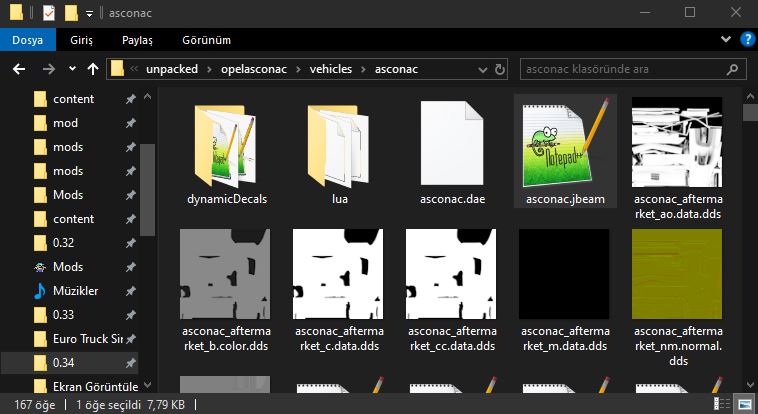Navigate to 'opelasconac' in breadcrumb

click(254, 69)
